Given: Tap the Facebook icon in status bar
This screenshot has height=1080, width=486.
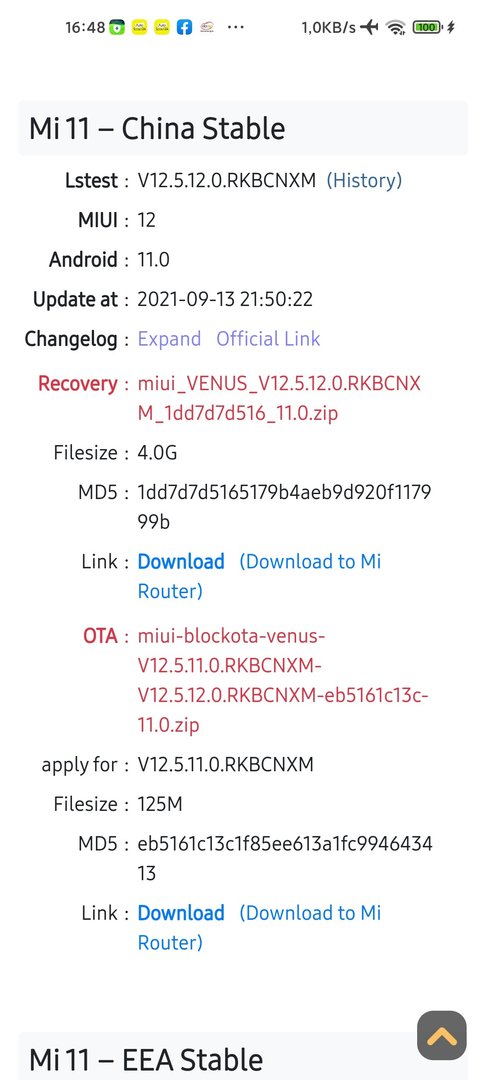Looking at the screenshot, I should point(184,28).
